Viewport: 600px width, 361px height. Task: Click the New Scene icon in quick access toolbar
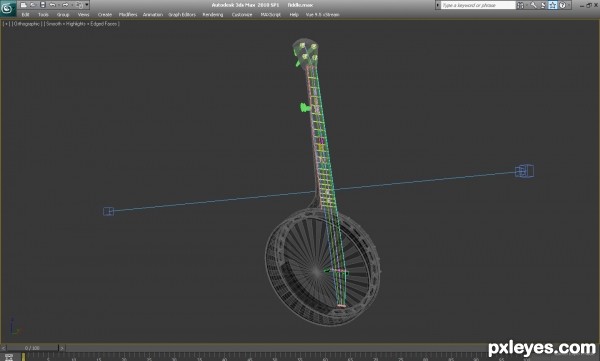[23, 5]
